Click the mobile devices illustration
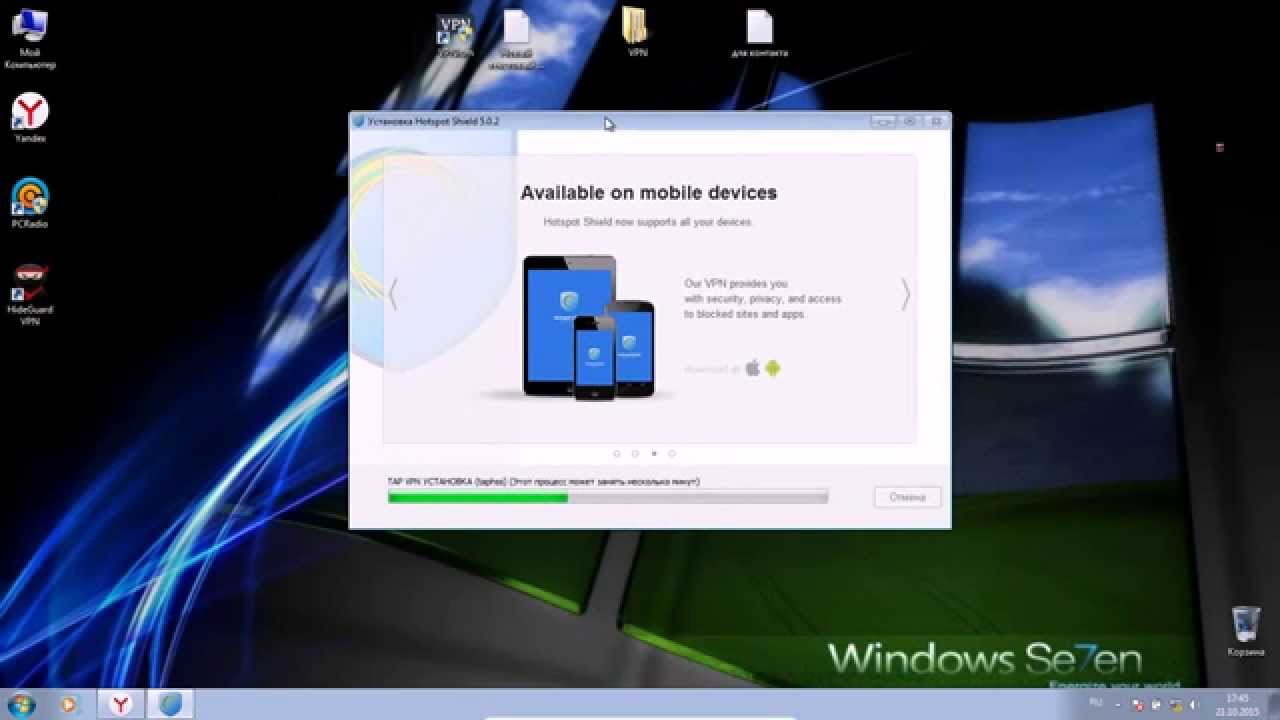Screen dimensions: 1280x720 (x=589, y=326)
